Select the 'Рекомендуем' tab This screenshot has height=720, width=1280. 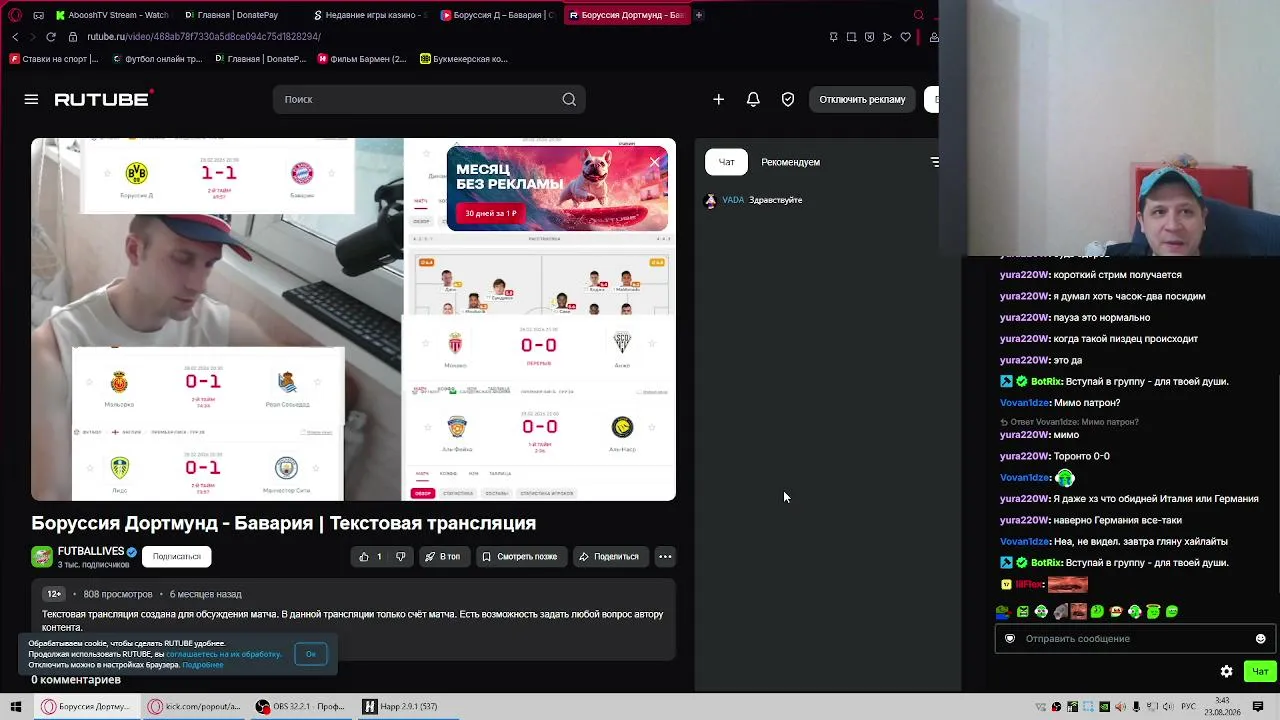click(790, 162)
